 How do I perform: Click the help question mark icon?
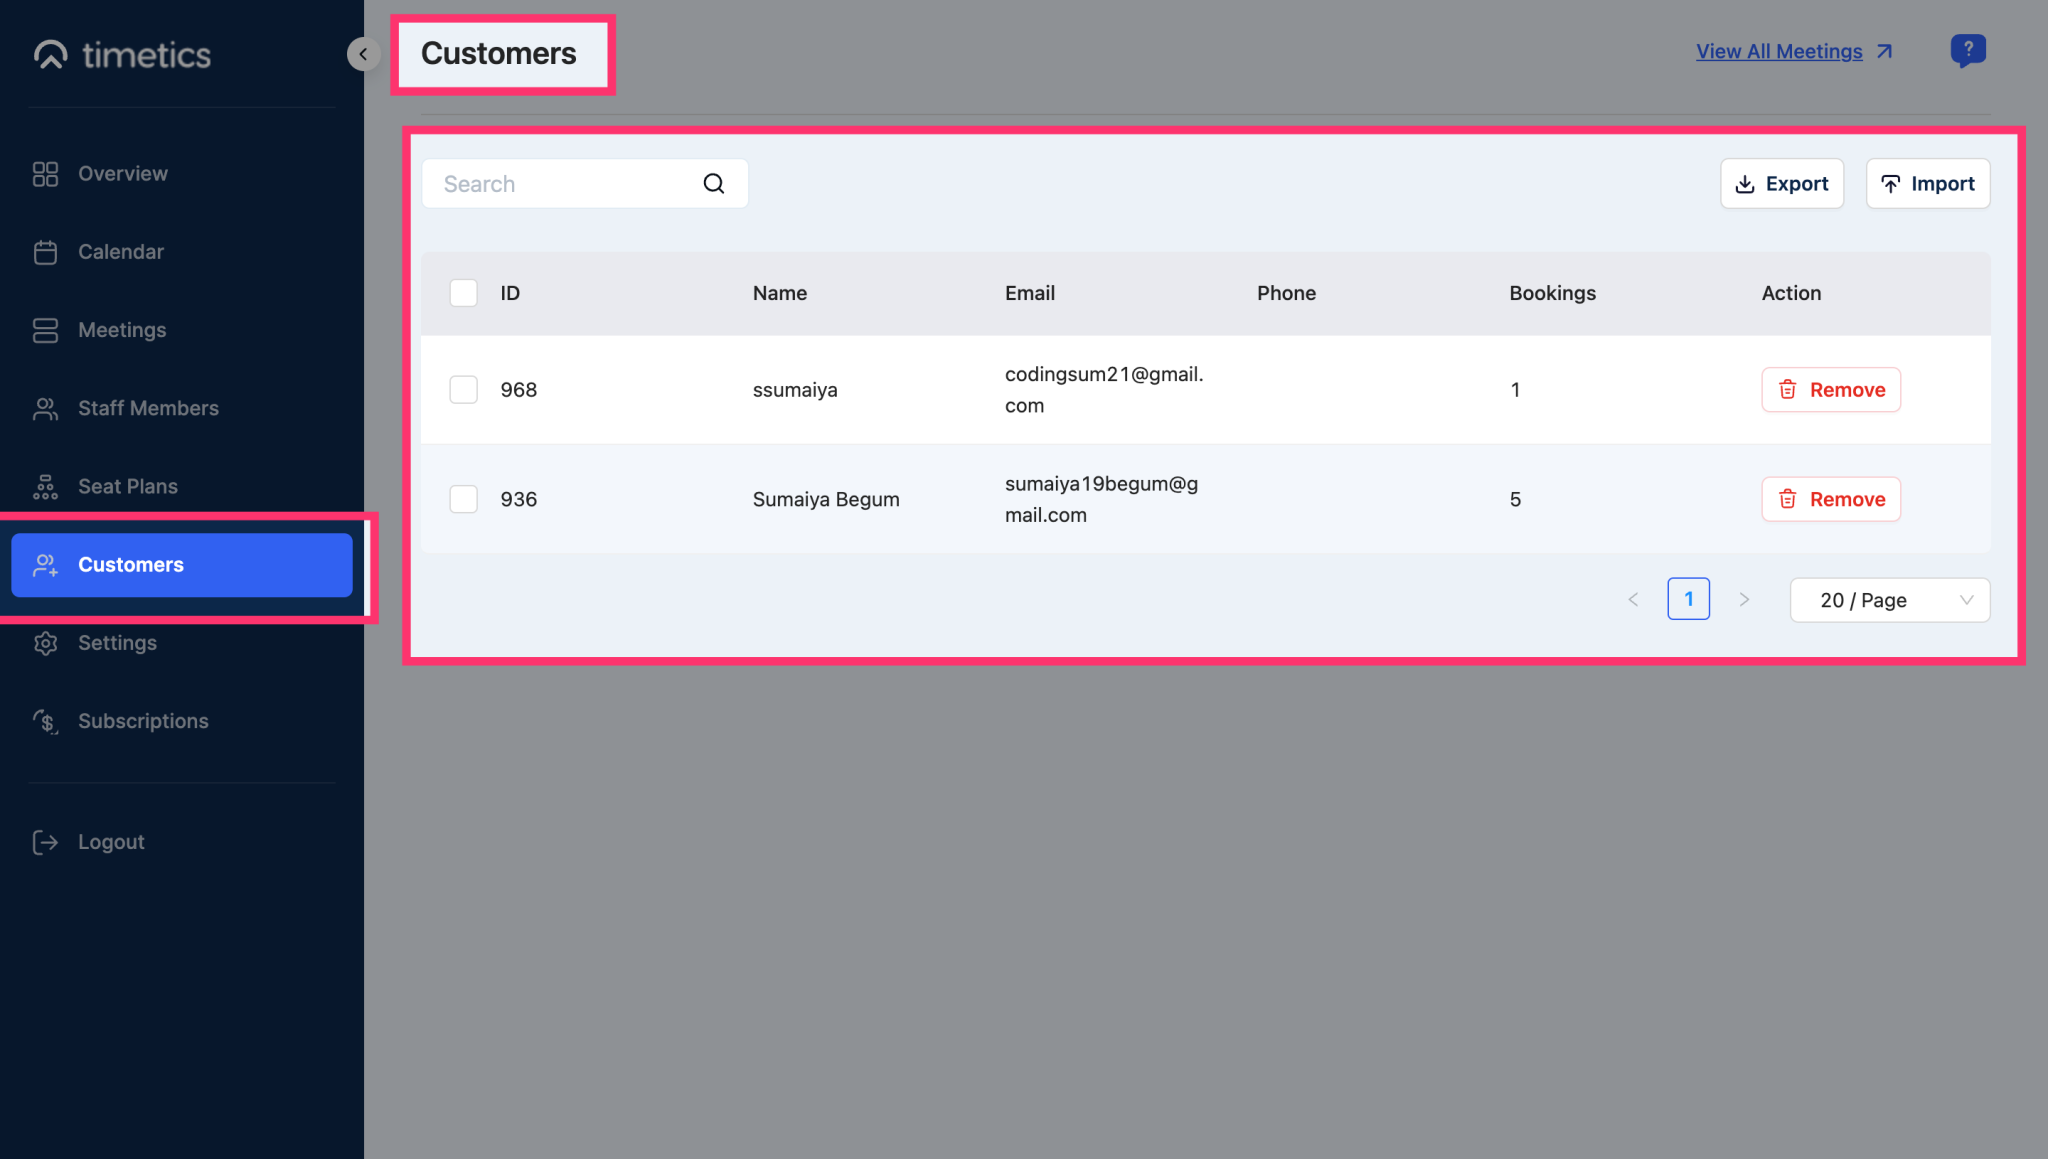click(x=1967, y=50)
